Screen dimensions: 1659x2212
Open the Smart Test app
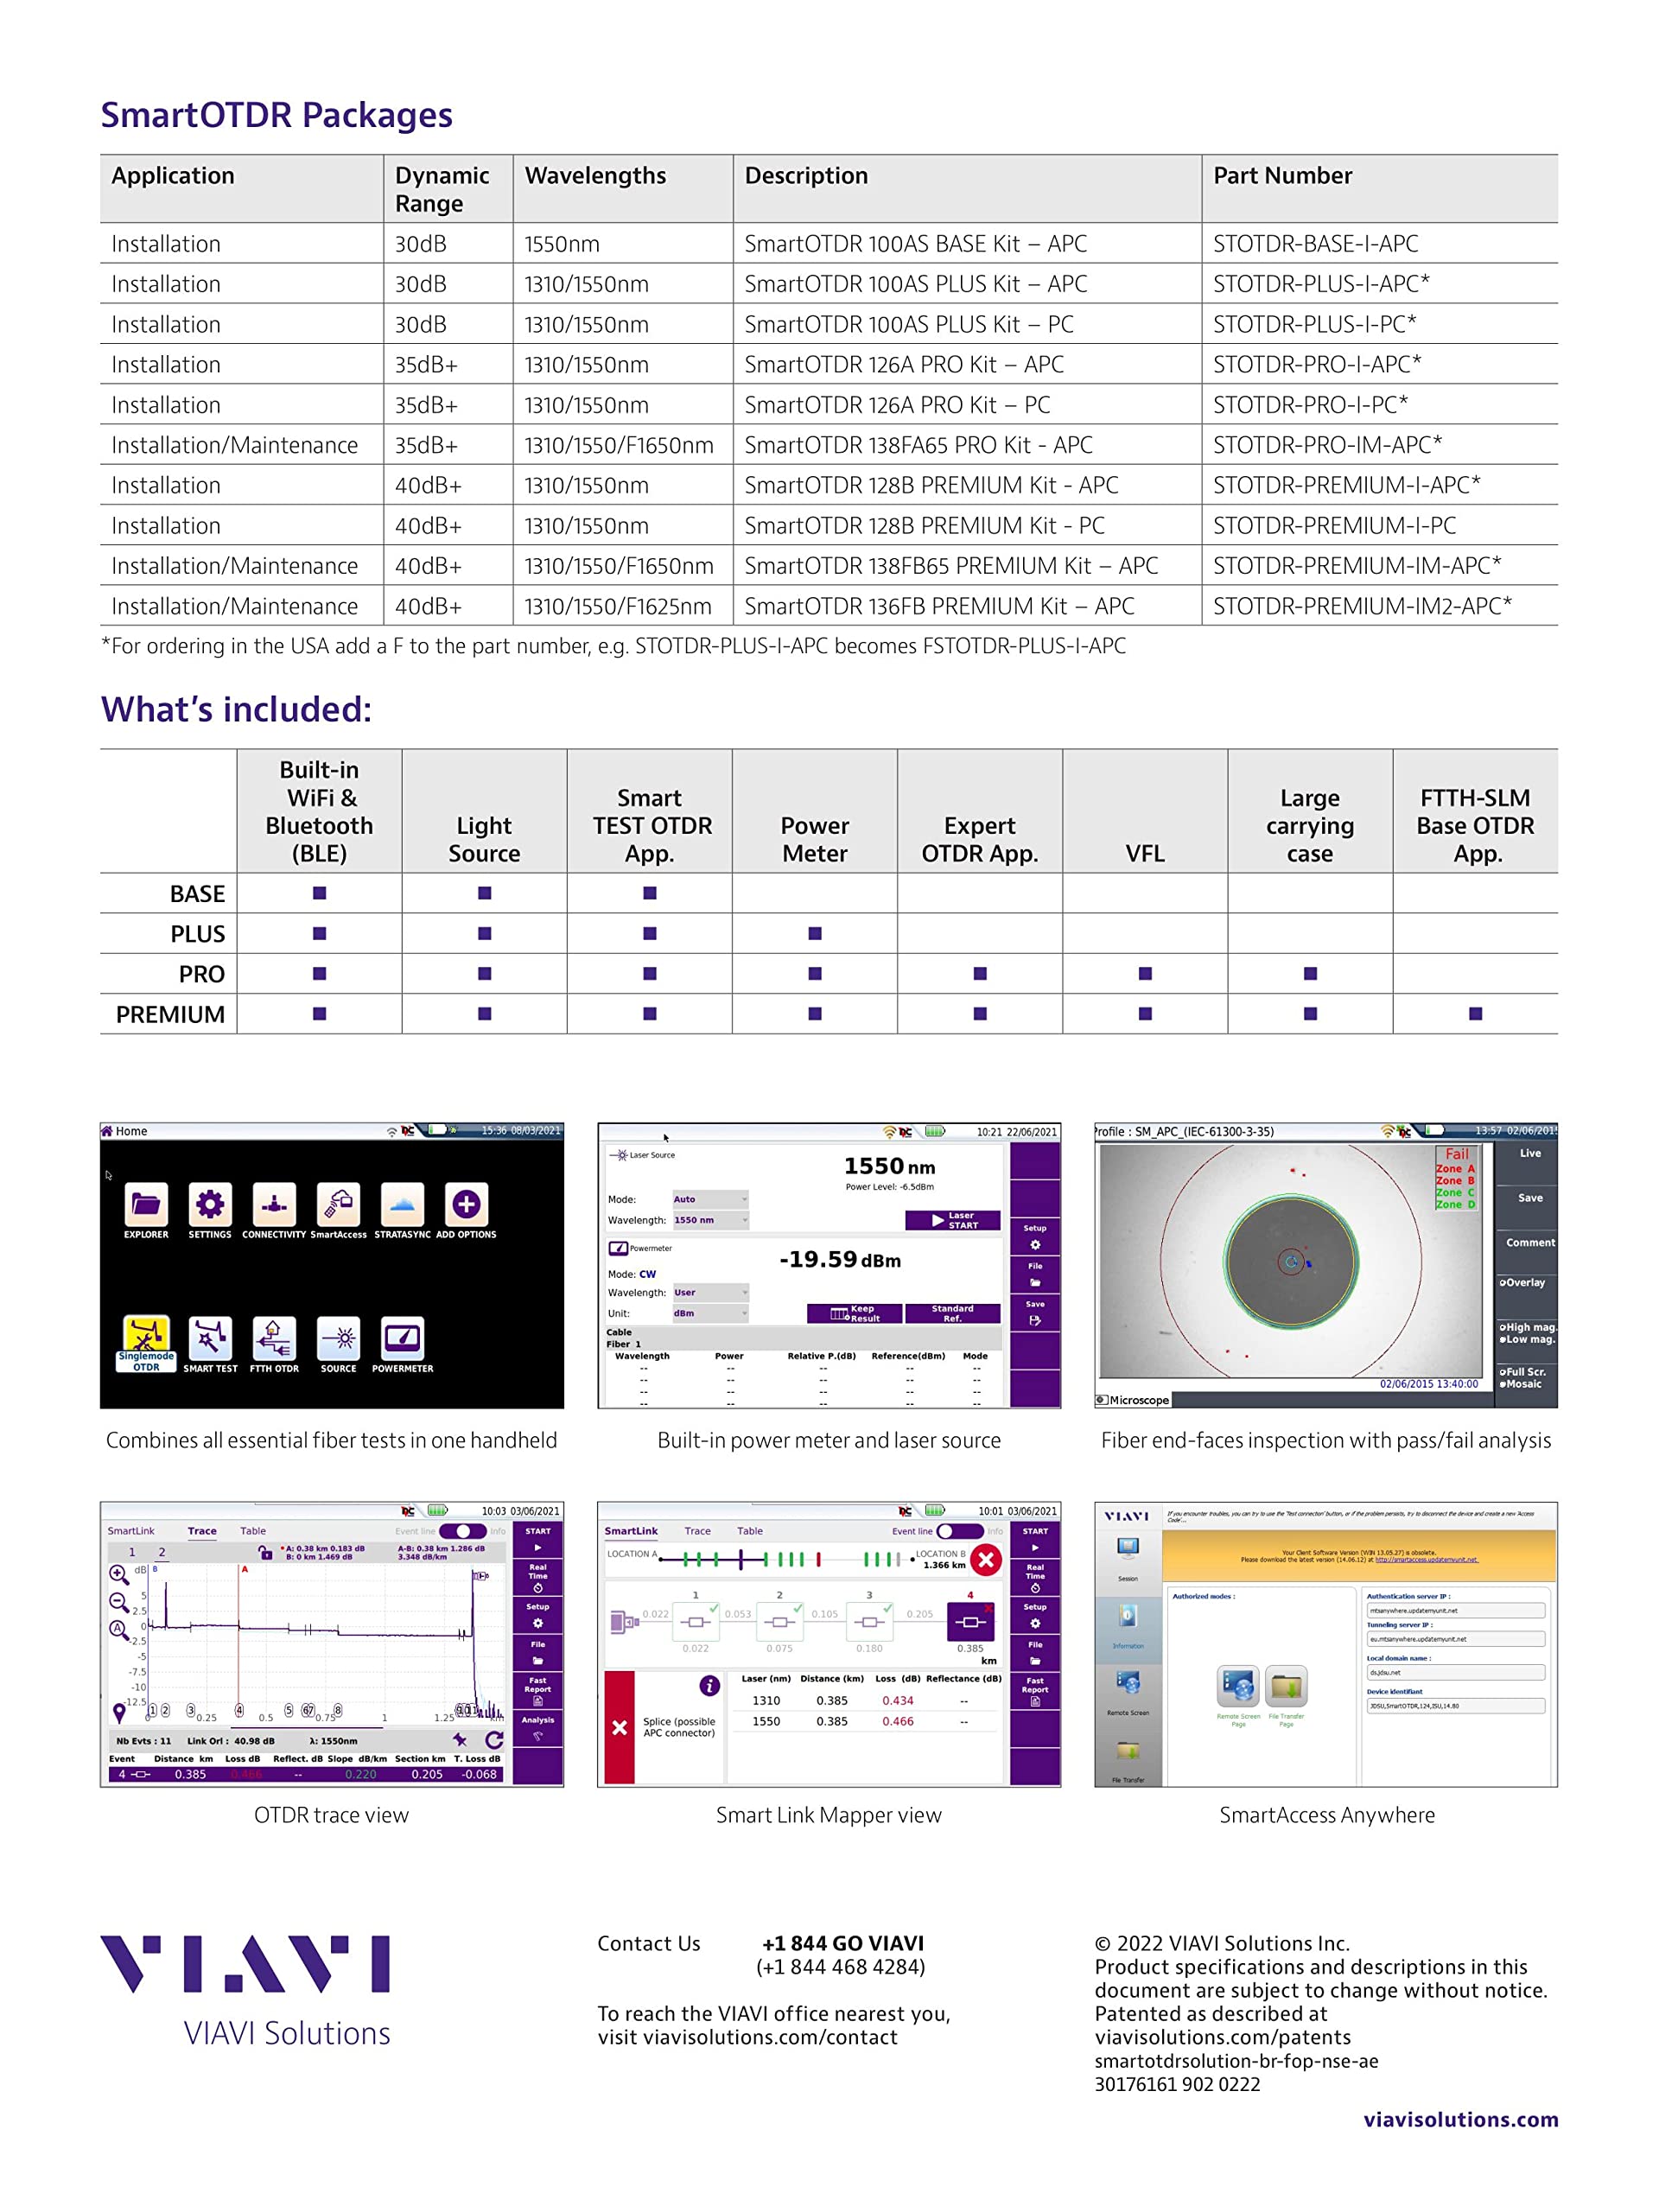point(210,1338)
